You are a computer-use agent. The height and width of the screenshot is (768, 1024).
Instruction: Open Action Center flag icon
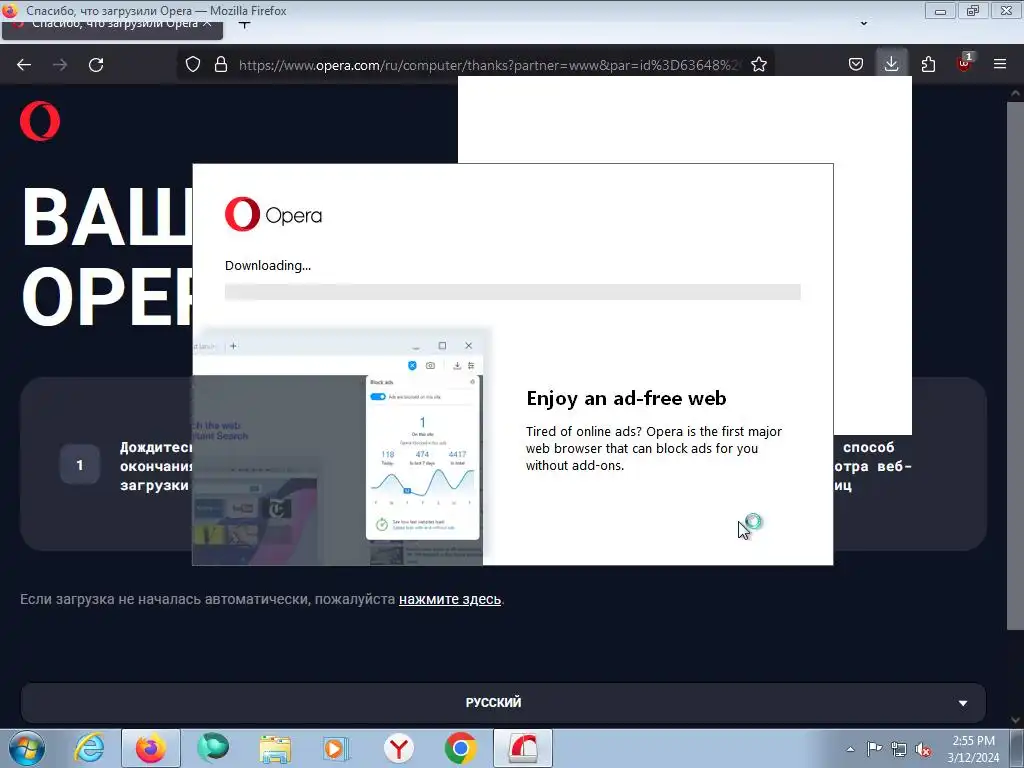[874, 749]
